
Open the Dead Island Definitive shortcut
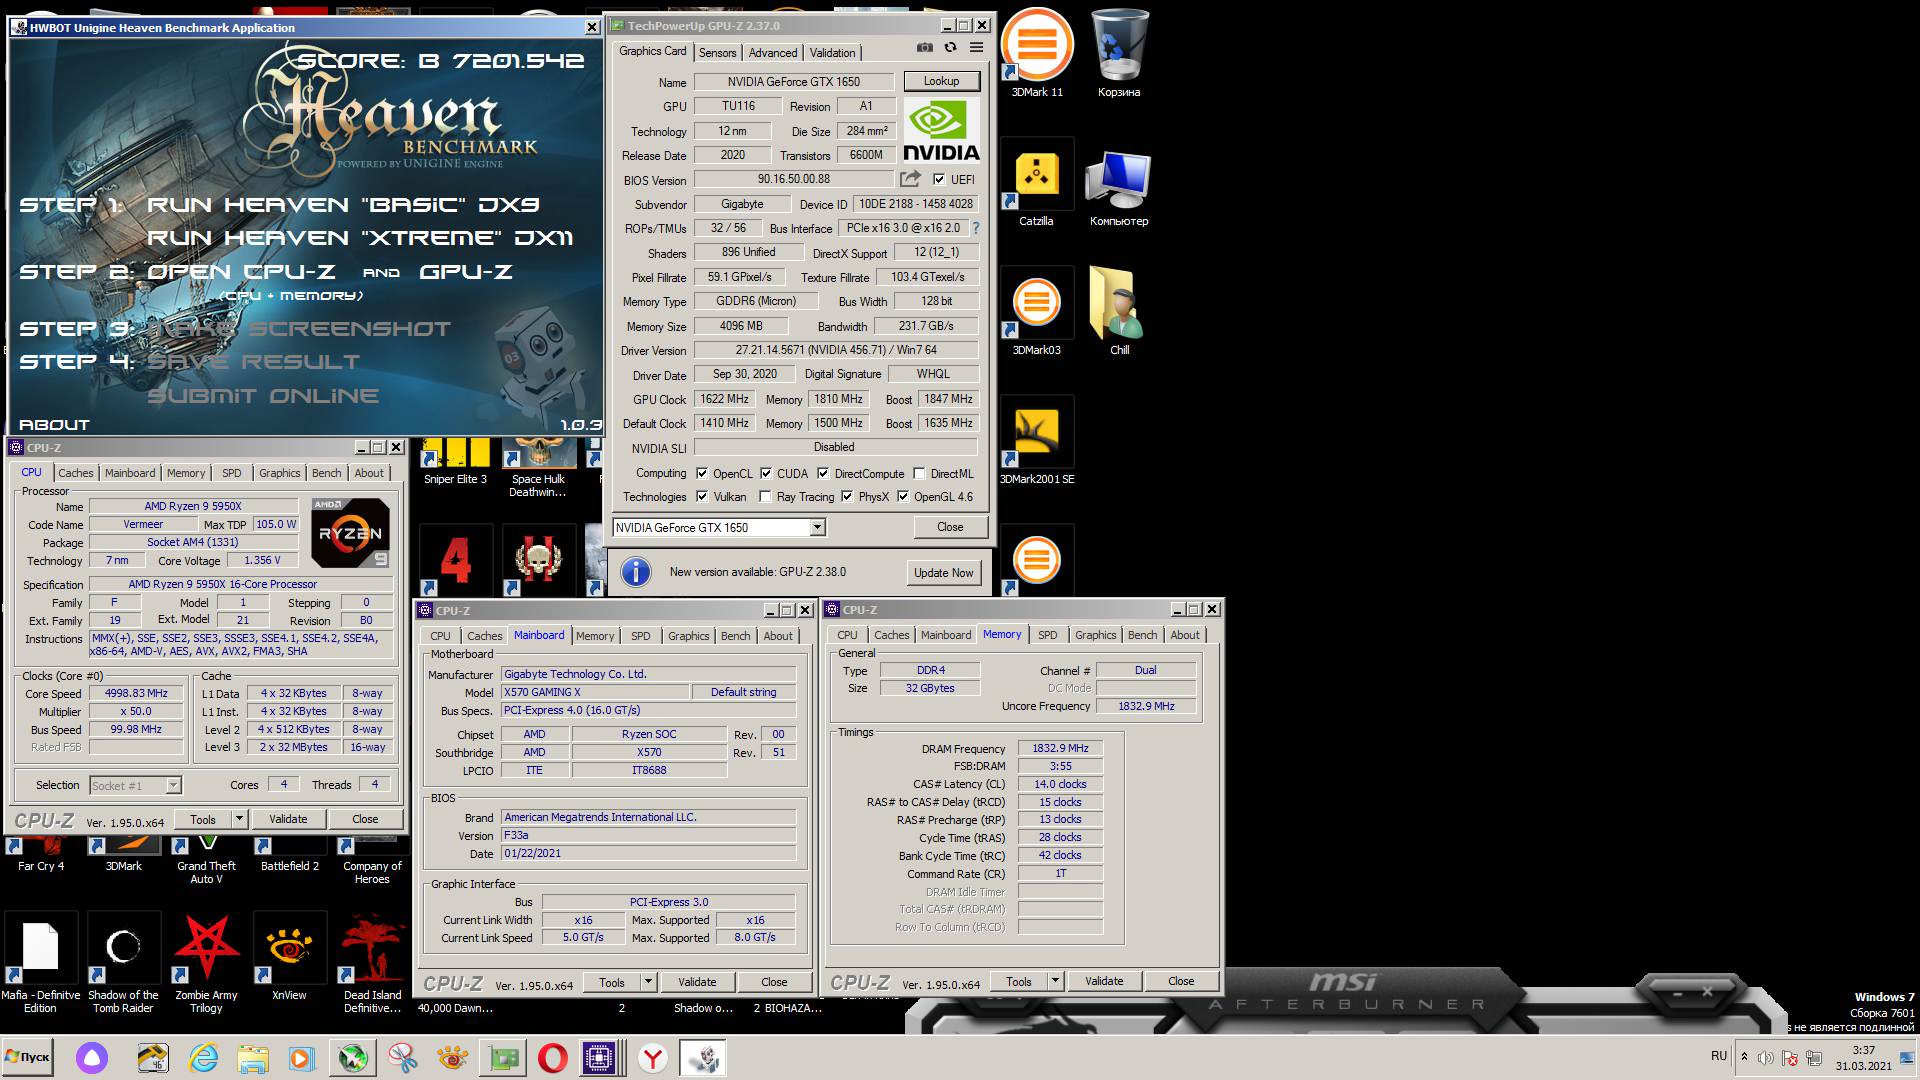[x=372, y=962]
